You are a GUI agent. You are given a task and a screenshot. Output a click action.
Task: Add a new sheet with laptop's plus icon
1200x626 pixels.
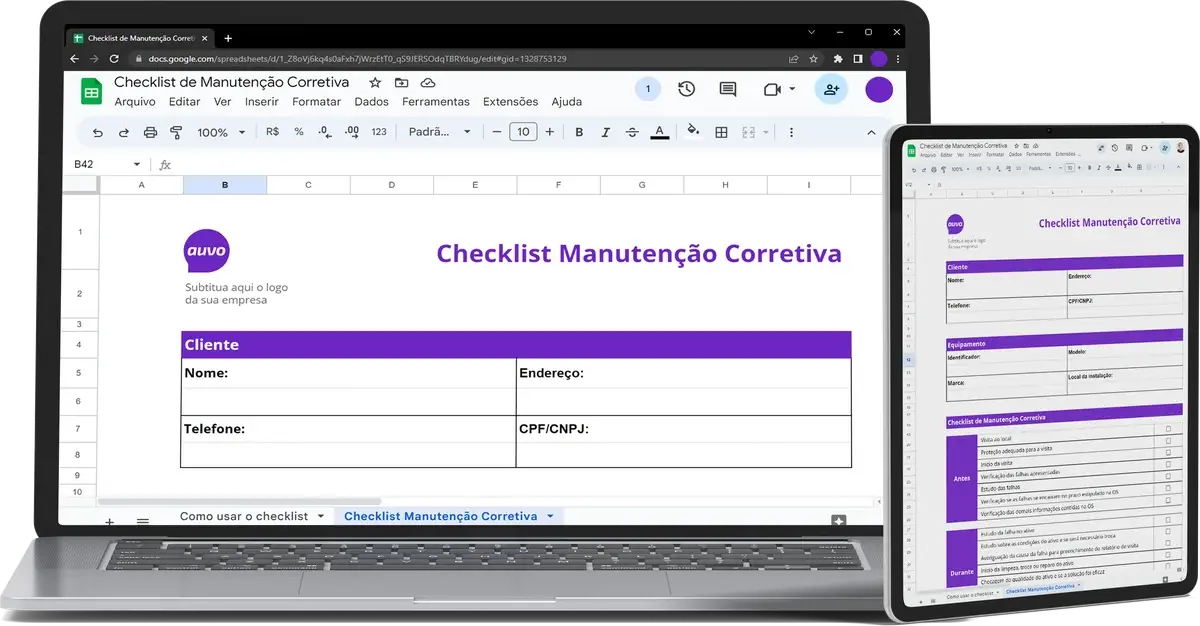109,521
